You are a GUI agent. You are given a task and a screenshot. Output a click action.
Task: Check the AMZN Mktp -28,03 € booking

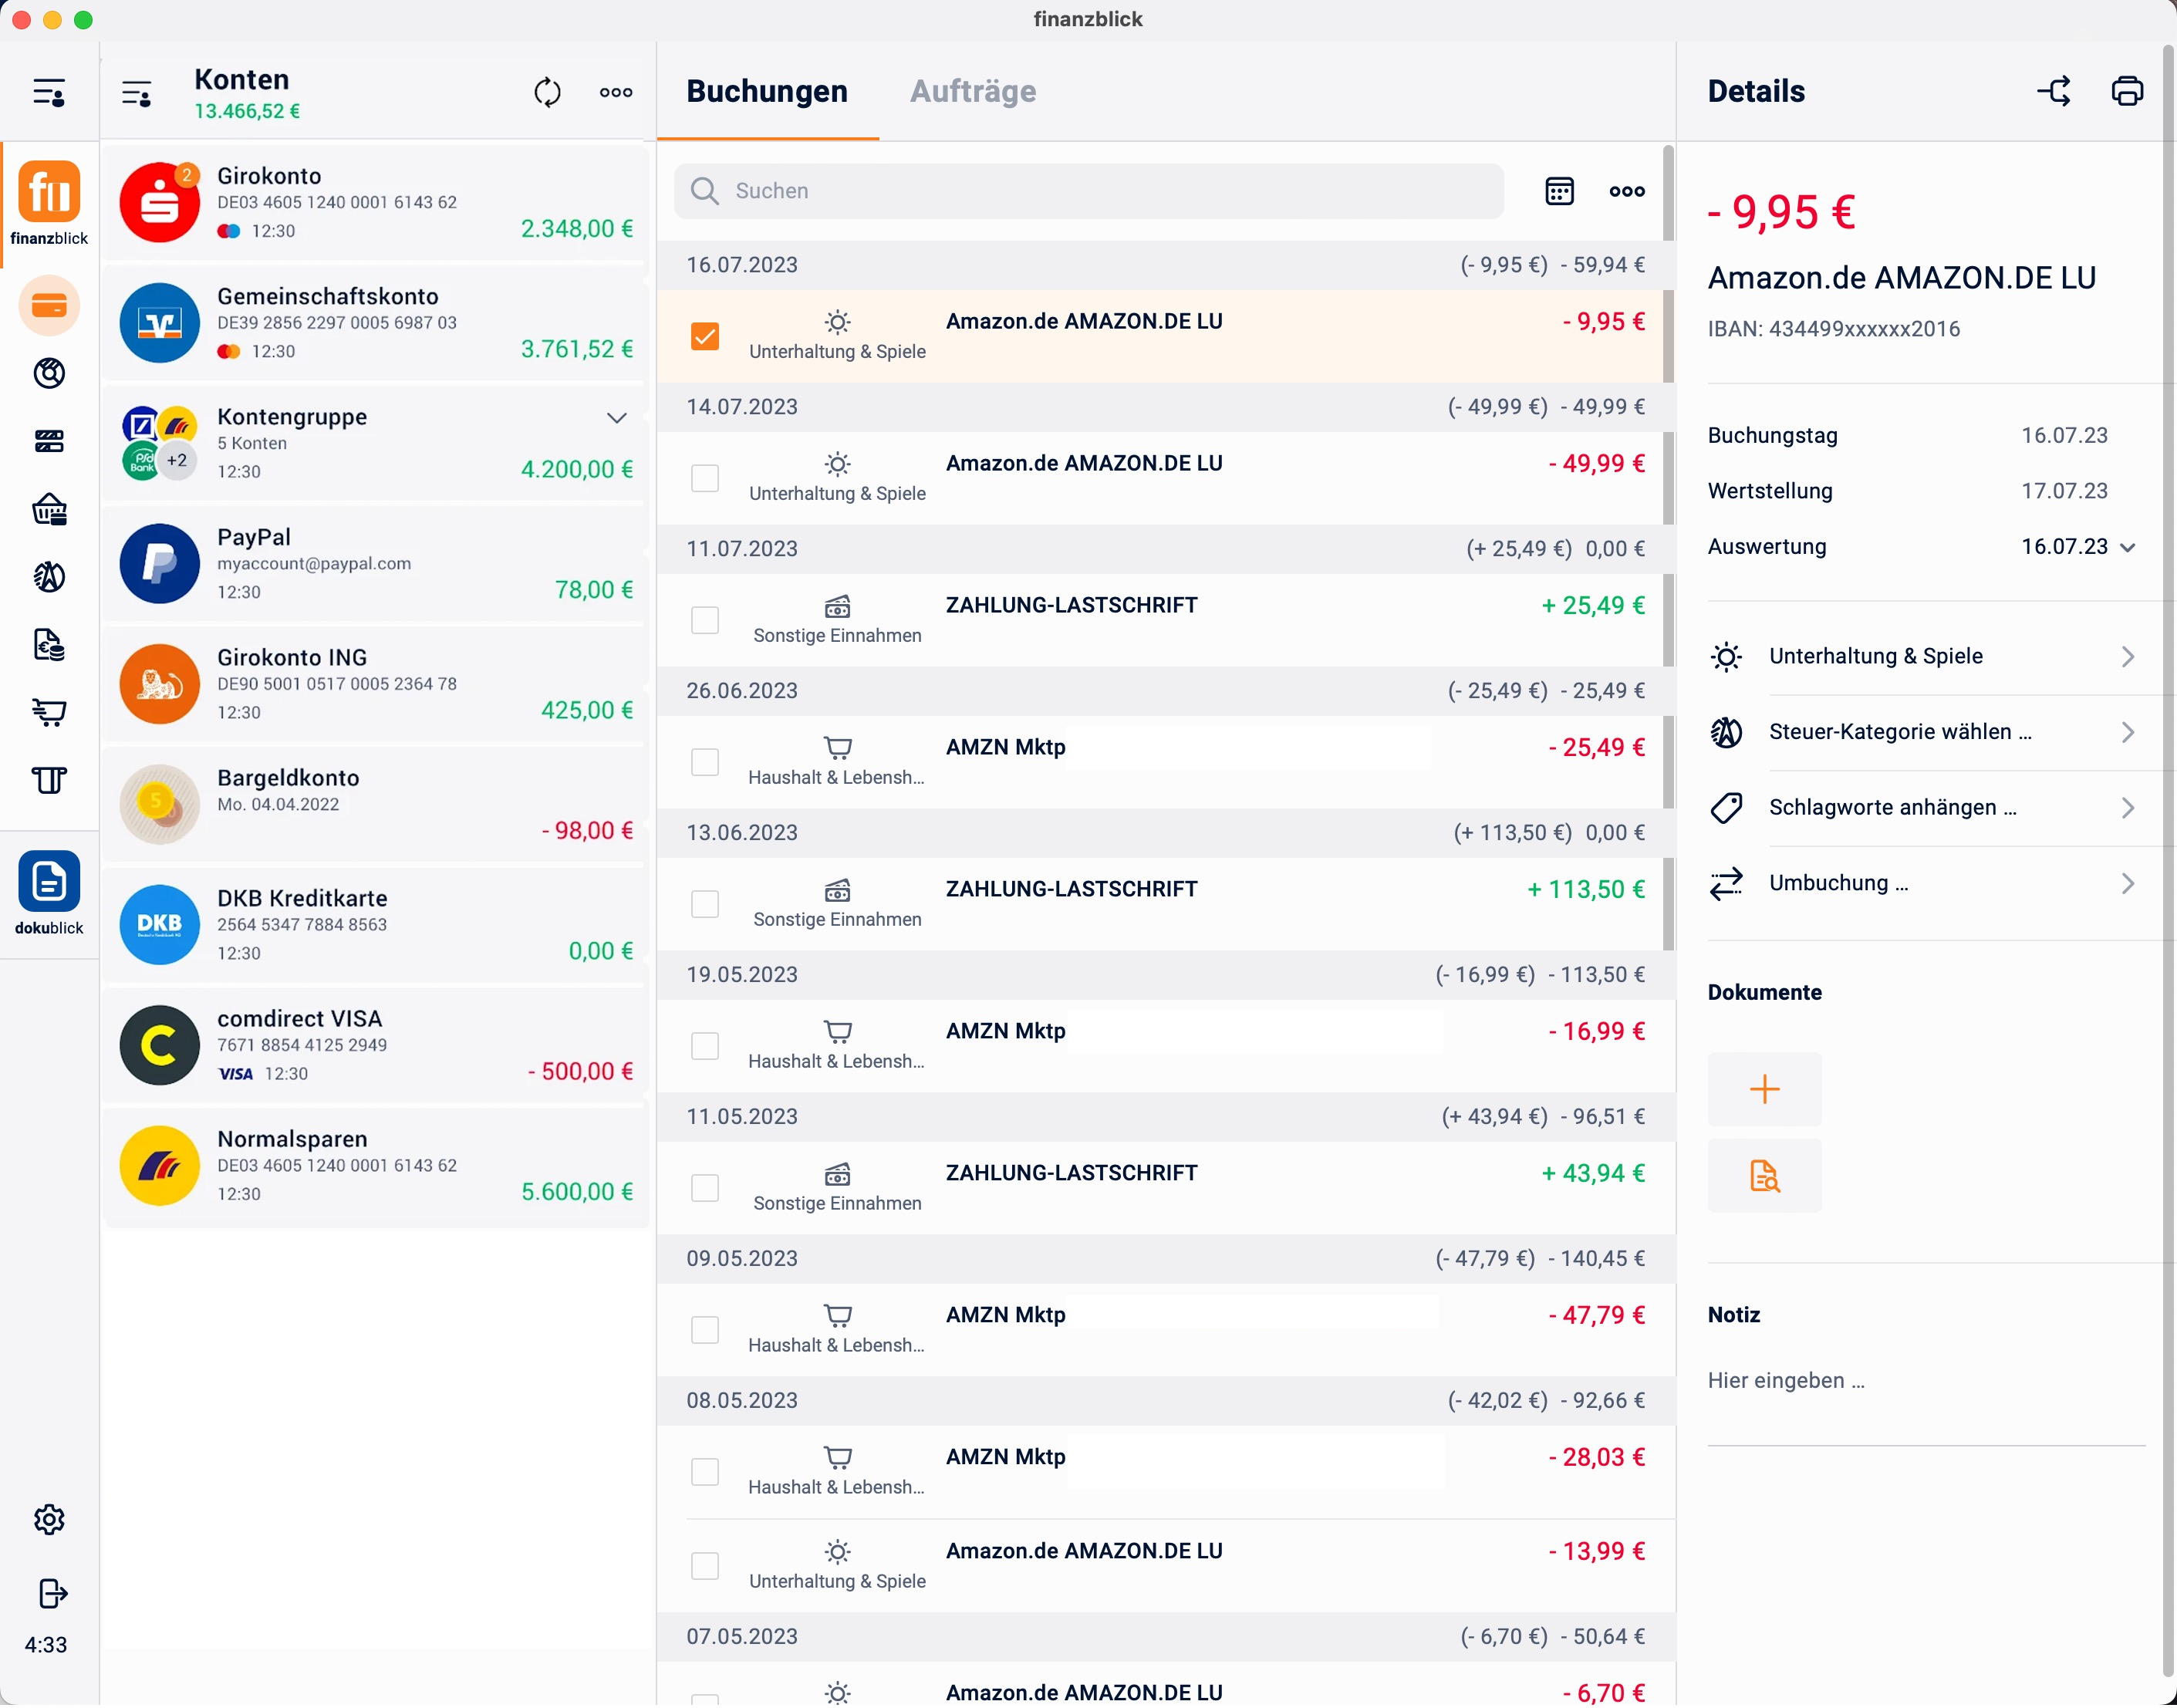[x=705, y=1473]
